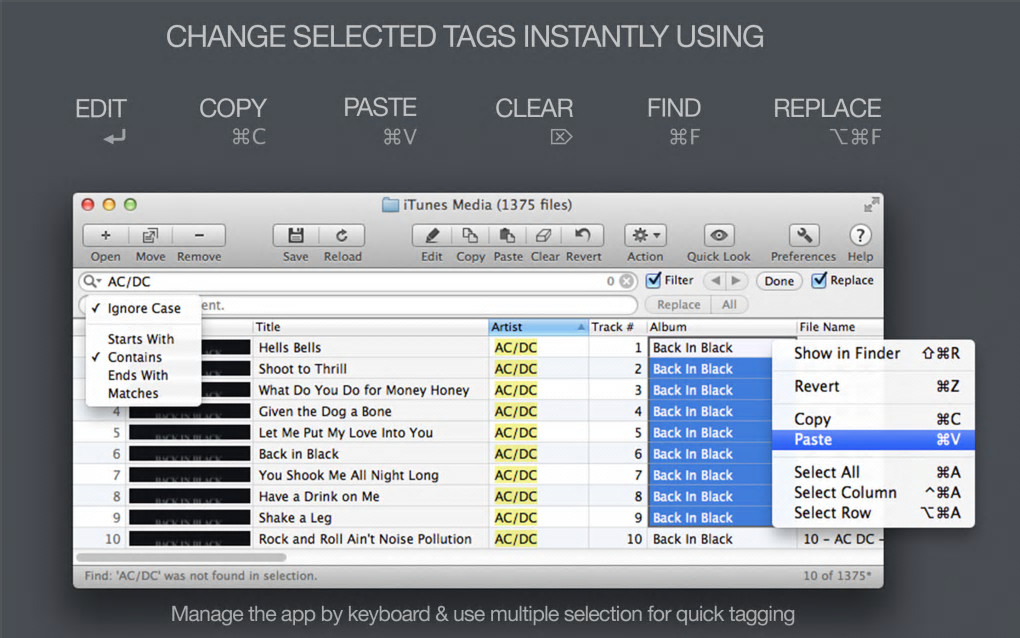Choose Select All in the context menu

pos(874,472)
